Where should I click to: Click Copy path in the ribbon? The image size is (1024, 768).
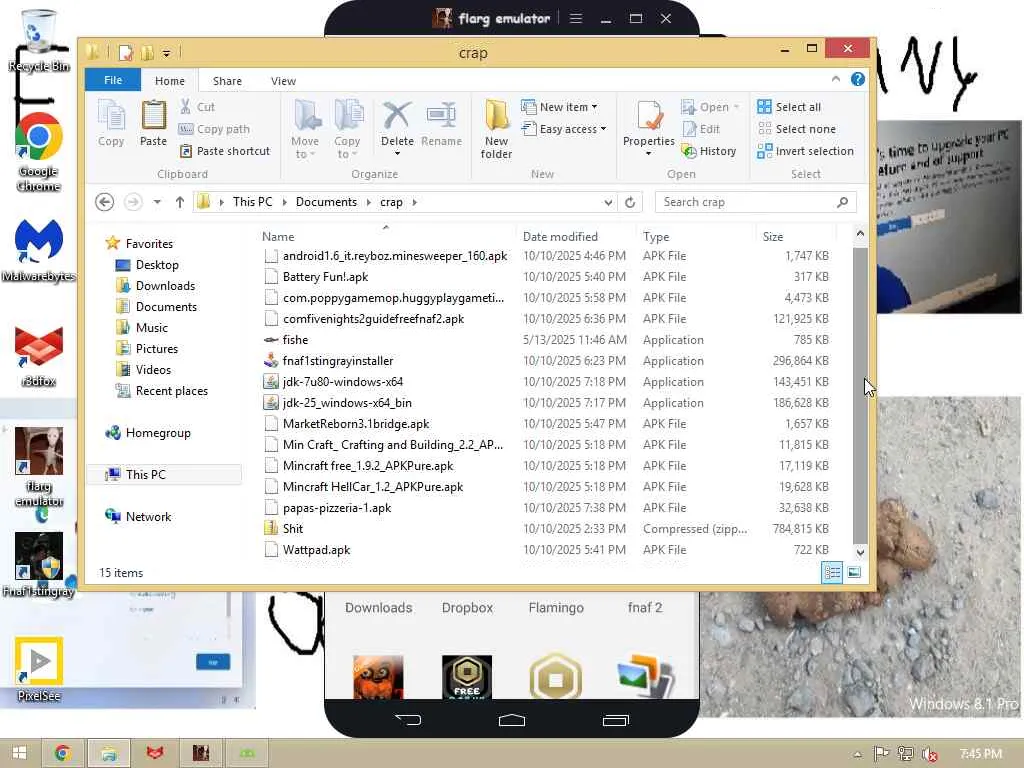click(214, 129)
